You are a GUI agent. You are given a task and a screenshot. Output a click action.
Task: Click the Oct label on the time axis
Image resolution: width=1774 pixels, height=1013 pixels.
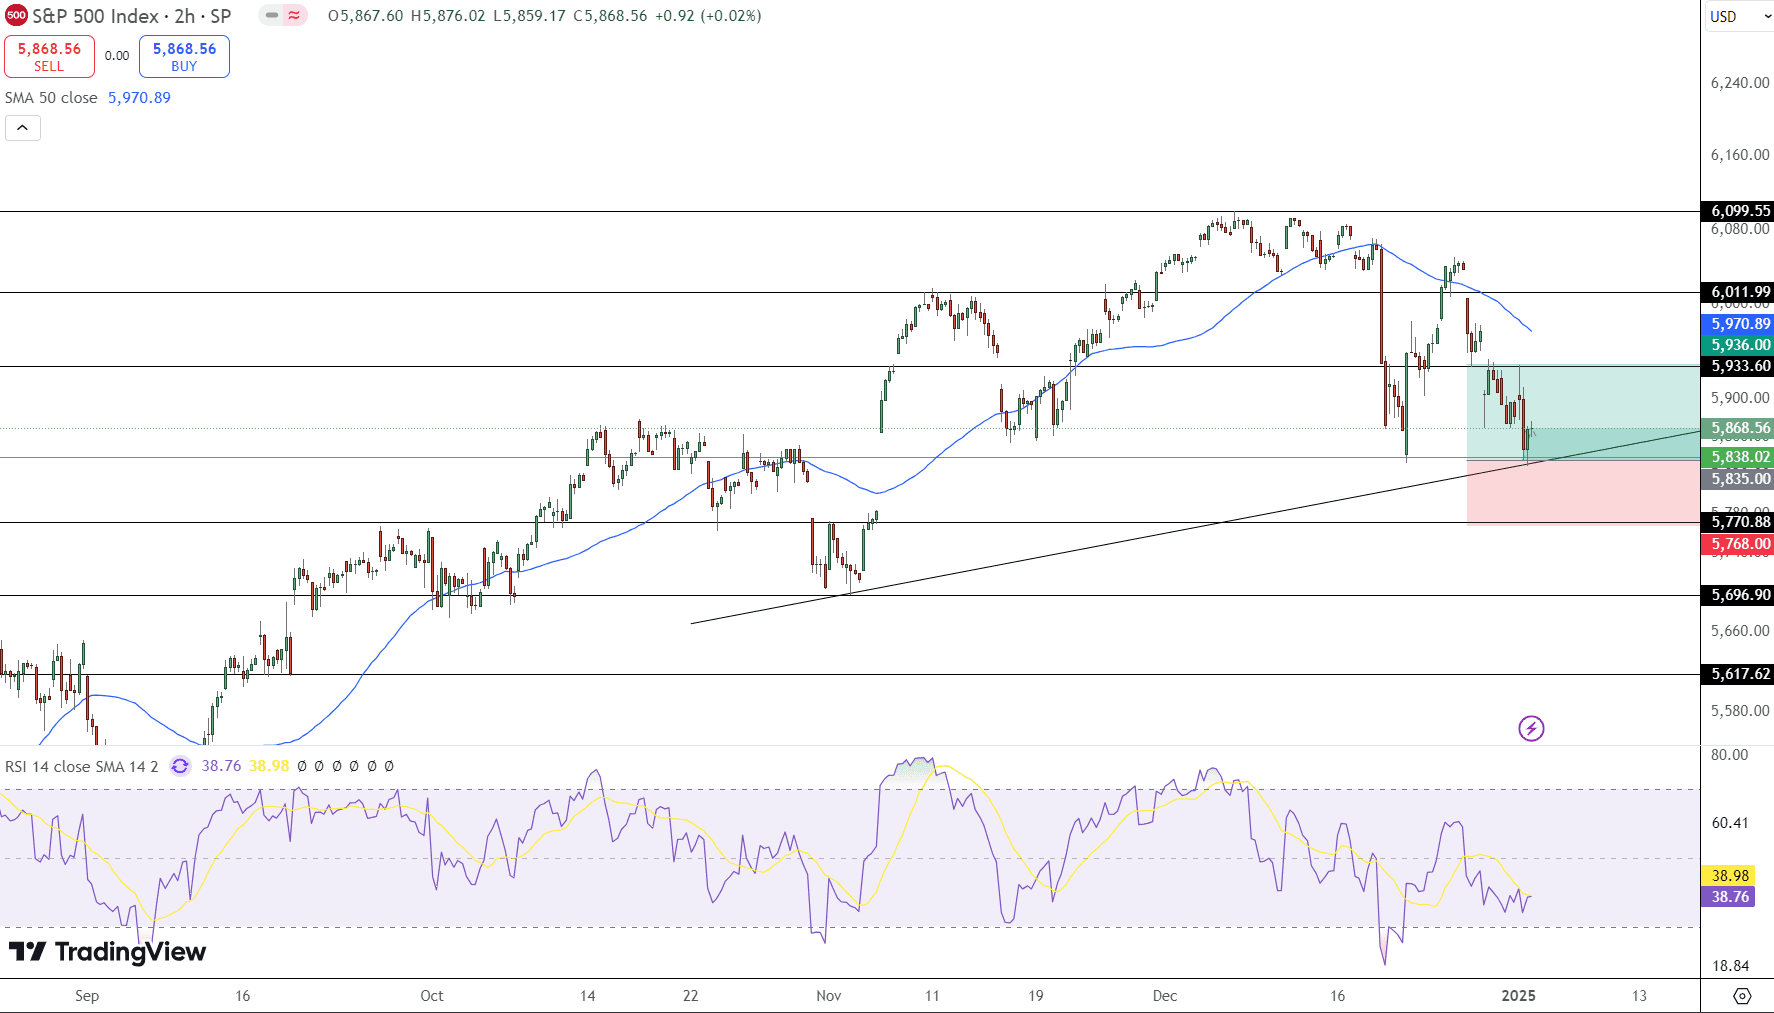[x=432, y=996]
